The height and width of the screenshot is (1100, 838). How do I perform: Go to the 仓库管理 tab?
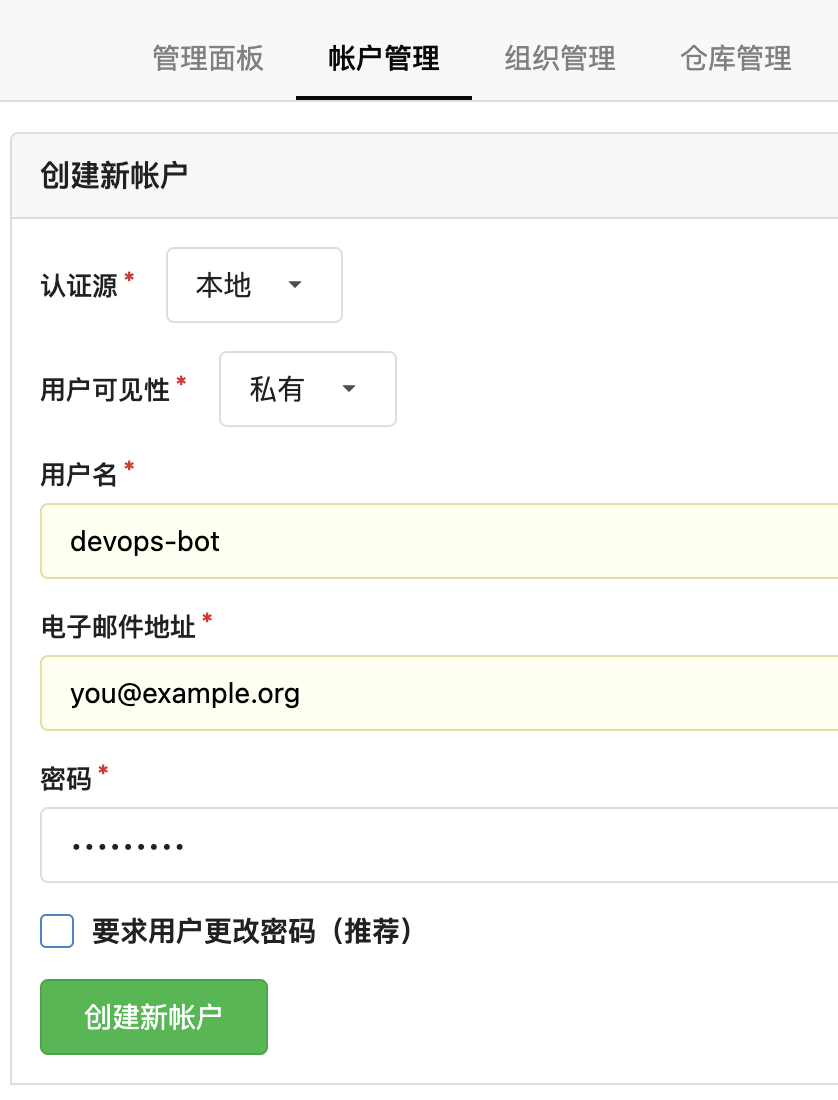(736, 58)
